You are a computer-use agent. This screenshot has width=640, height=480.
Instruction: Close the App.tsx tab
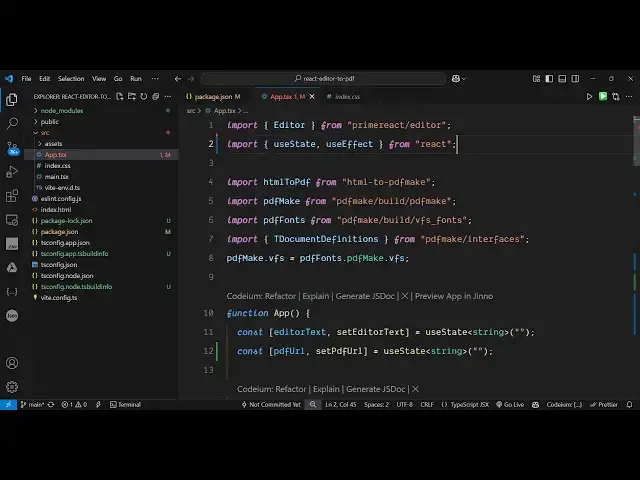point(312,97)
